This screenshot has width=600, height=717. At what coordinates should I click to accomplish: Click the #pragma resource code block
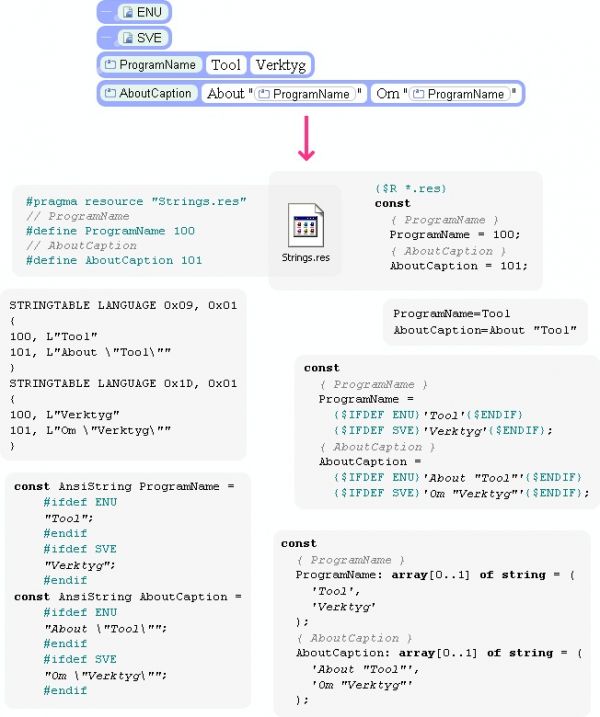coord(136,231)
